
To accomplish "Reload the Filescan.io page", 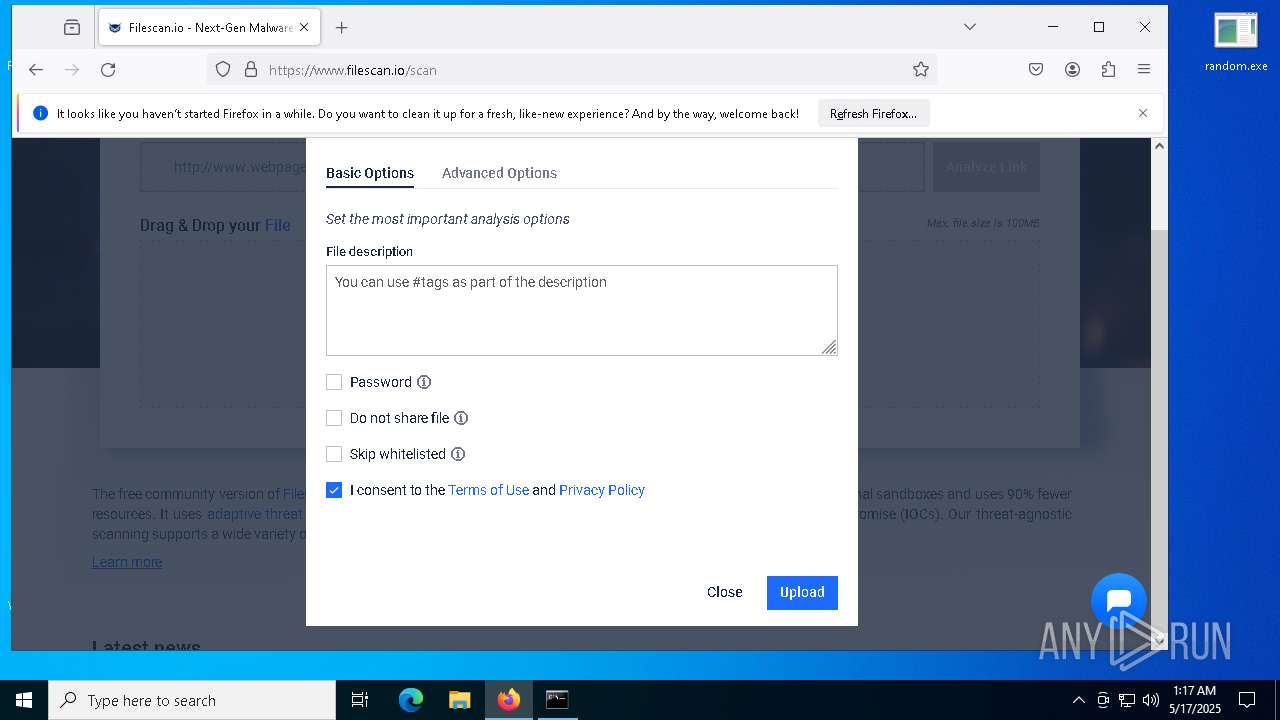I will coord(108,70).
